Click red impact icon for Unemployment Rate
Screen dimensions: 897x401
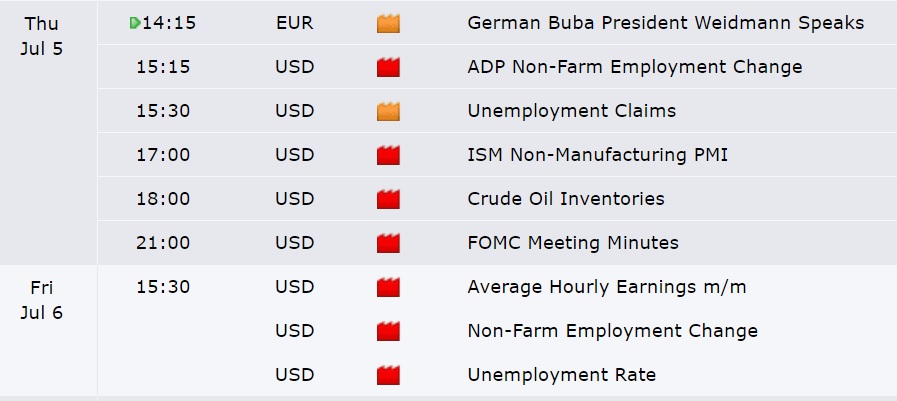(x=388, y=376)
